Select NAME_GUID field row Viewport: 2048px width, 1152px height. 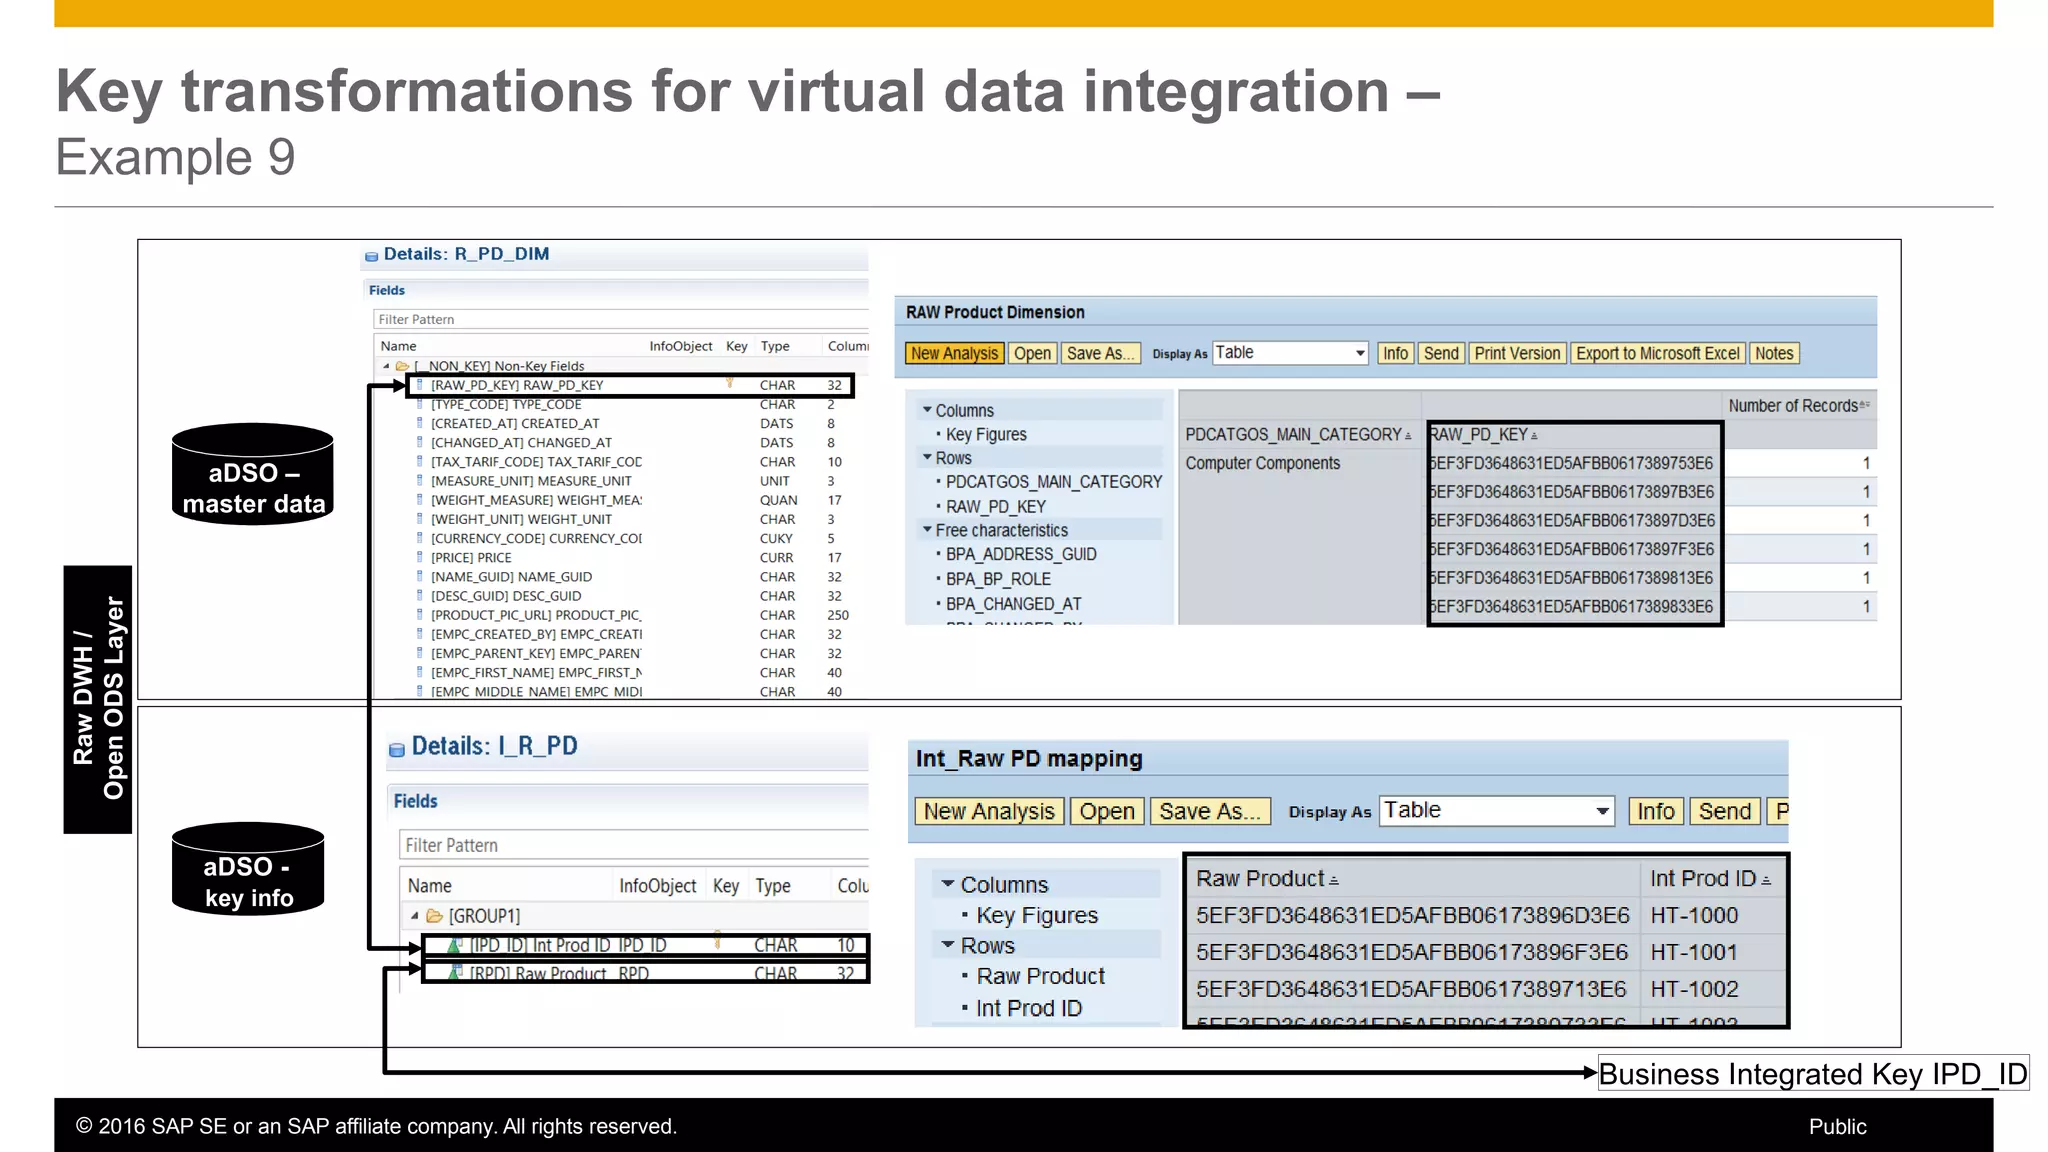click(x=629, y=577)
